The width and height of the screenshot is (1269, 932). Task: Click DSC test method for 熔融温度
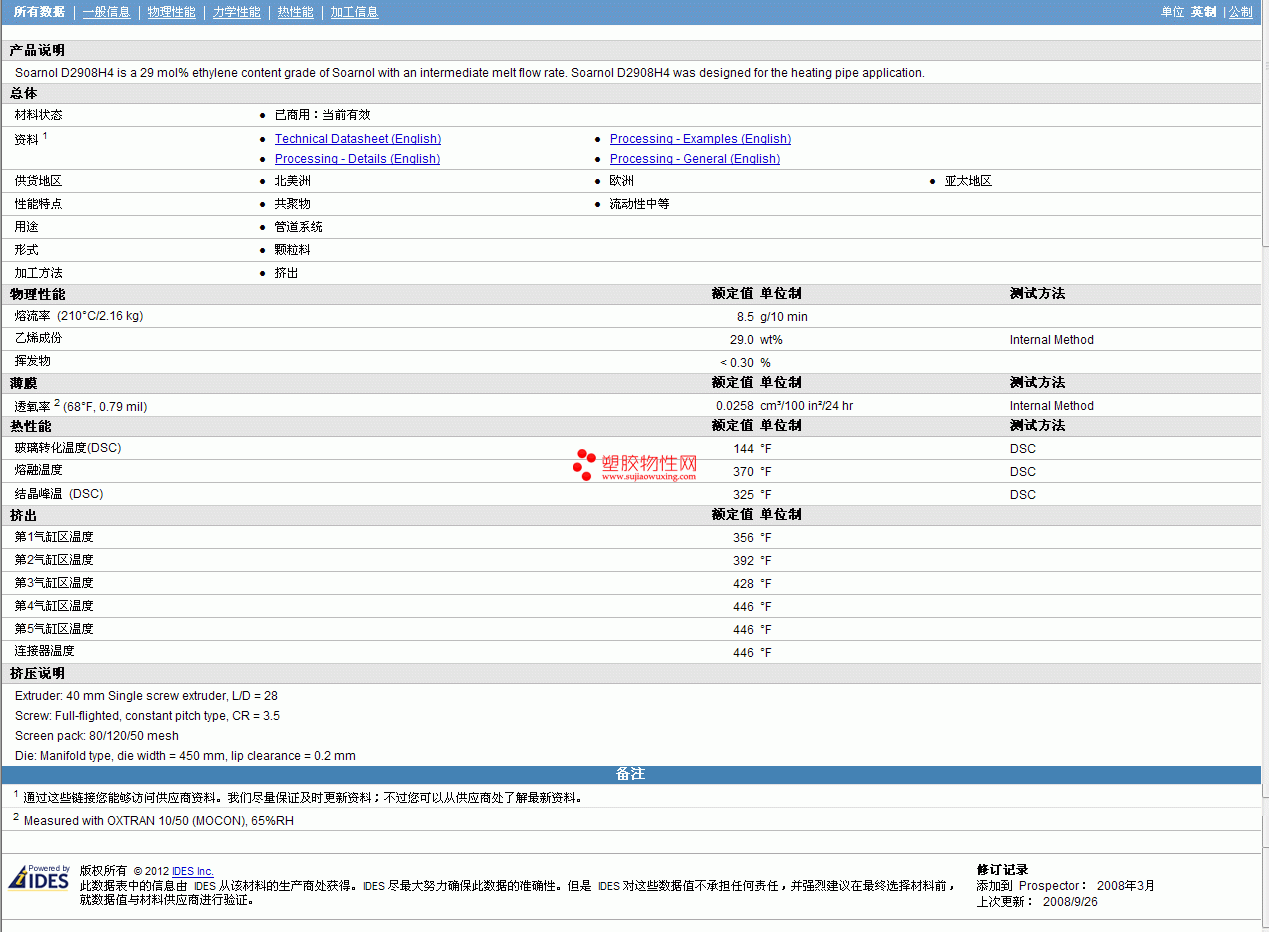coord(1023,472)
